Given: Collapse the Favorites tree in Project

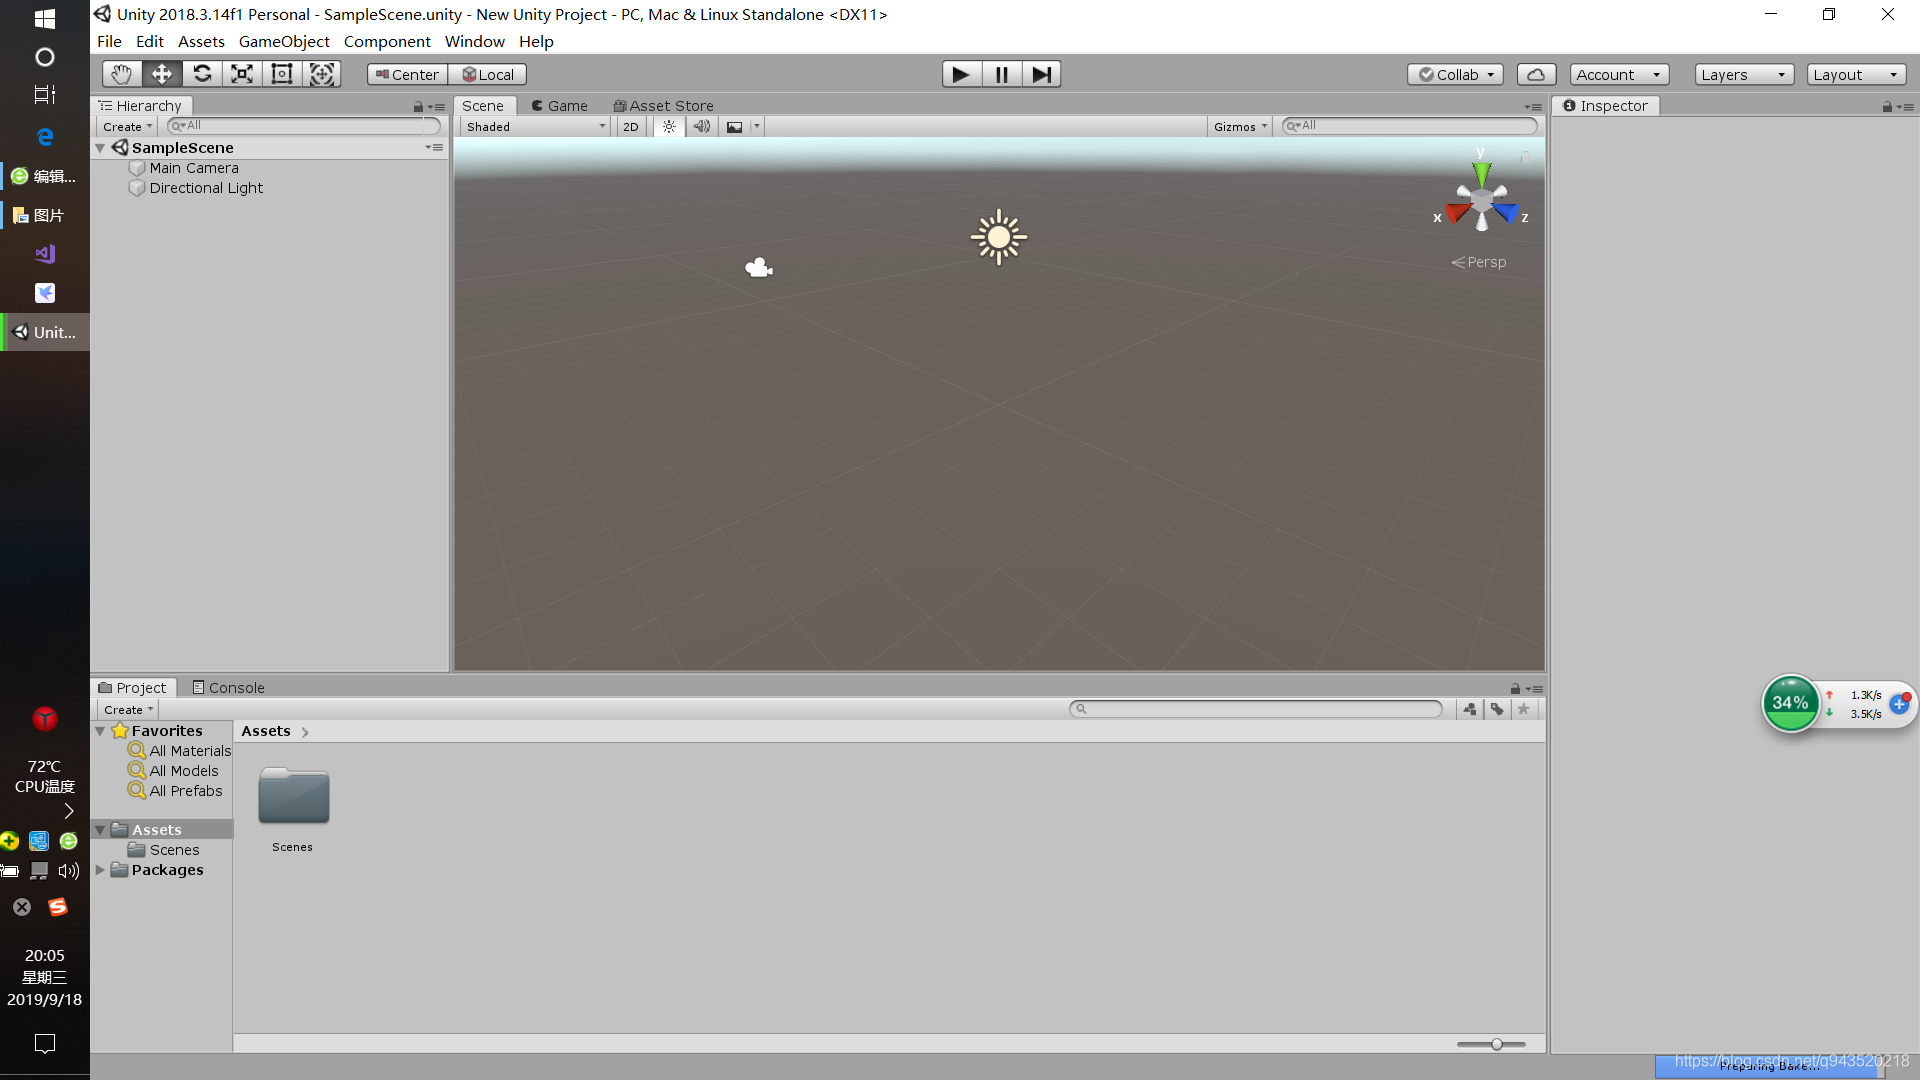Looking at the screenshot, I should (100, 731).
